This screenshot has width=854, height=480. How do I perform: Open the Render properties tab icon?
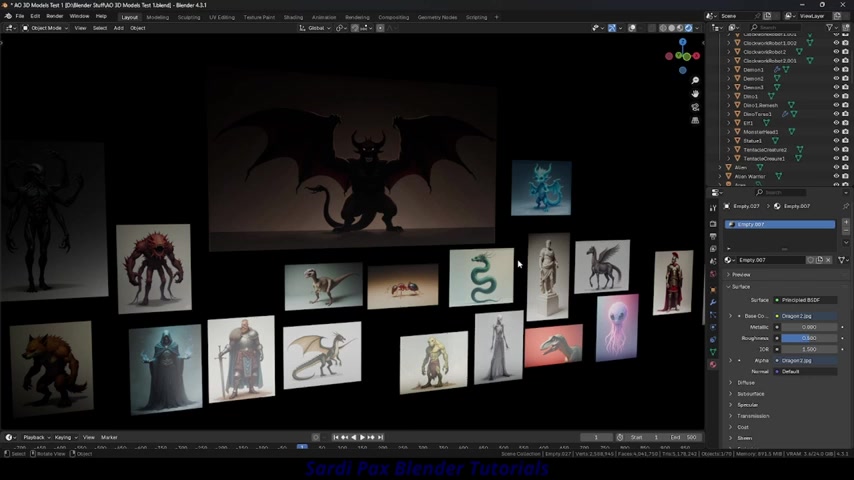pos(713,224)
